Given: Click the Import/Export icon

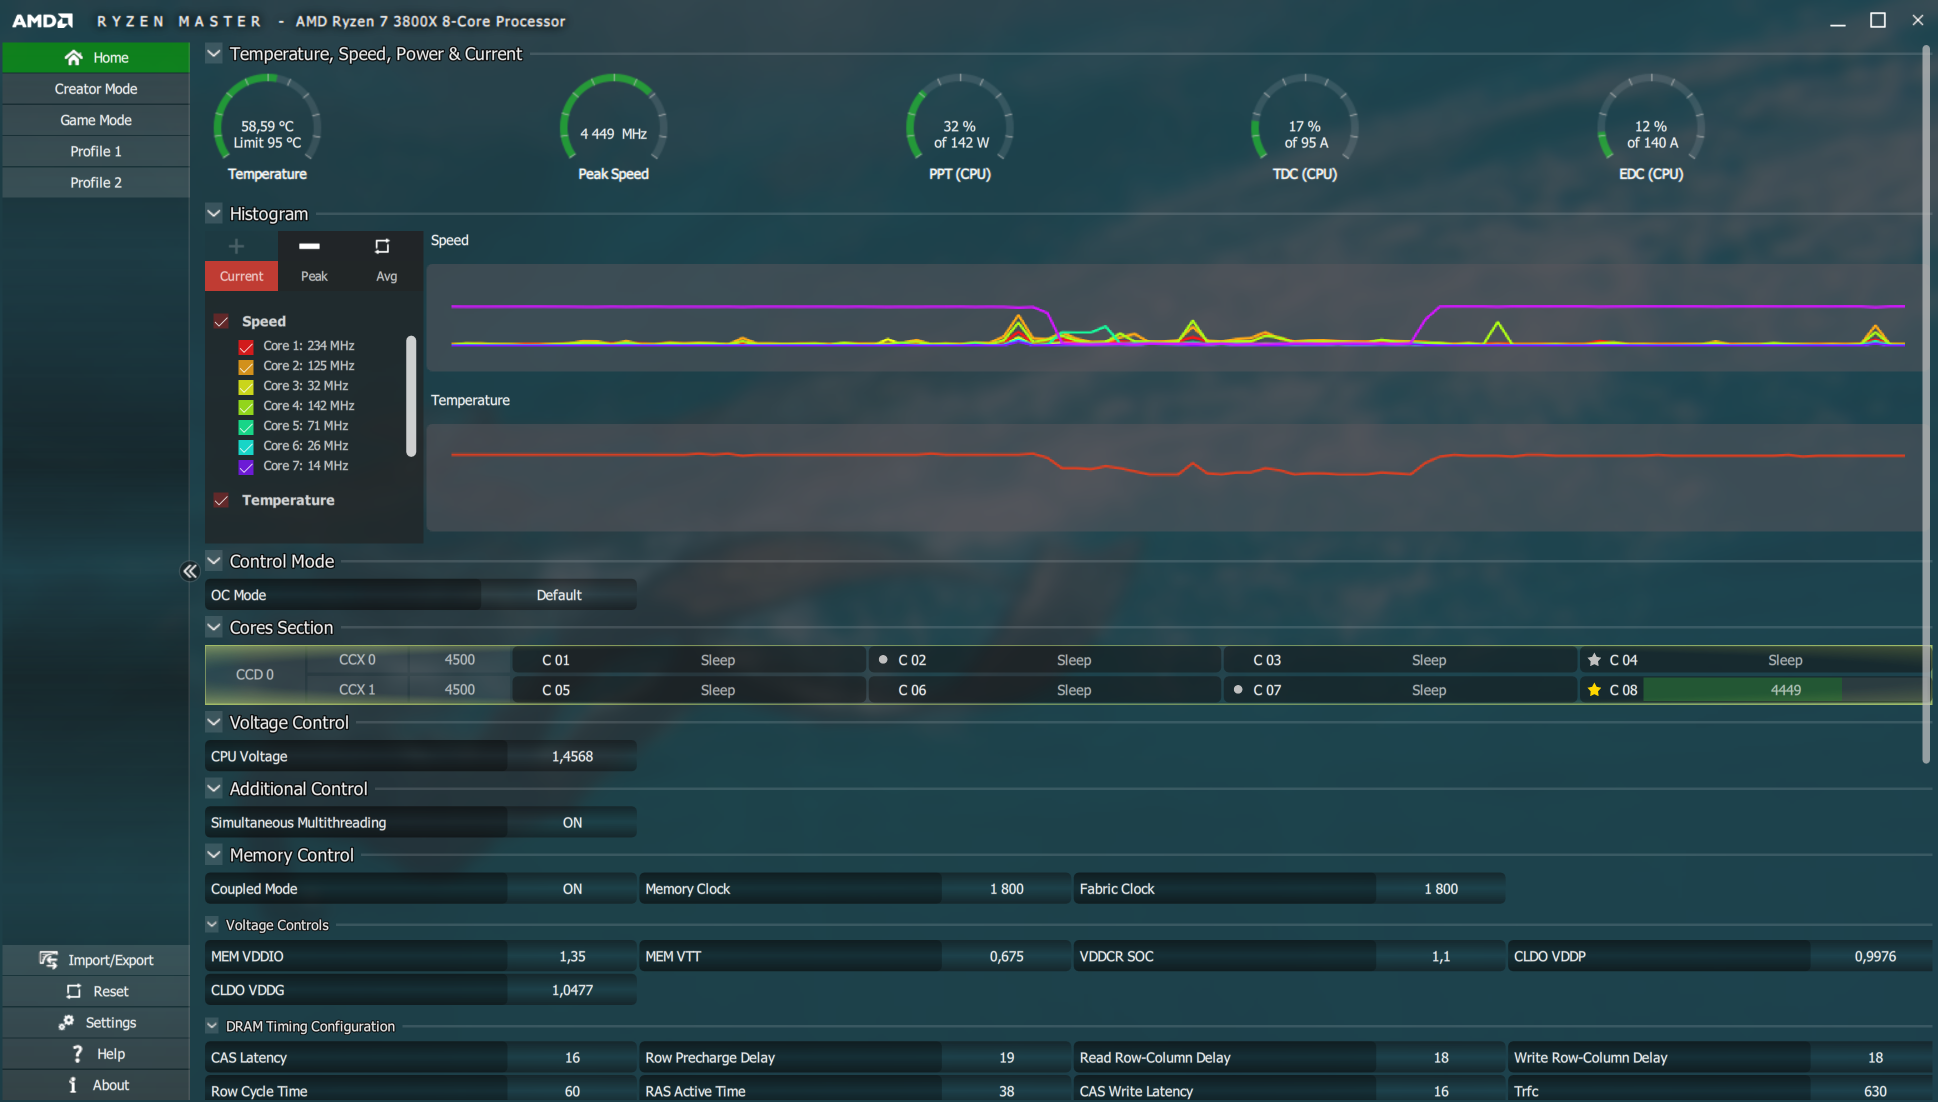Looking at the screenshot, I should (48, 960).
